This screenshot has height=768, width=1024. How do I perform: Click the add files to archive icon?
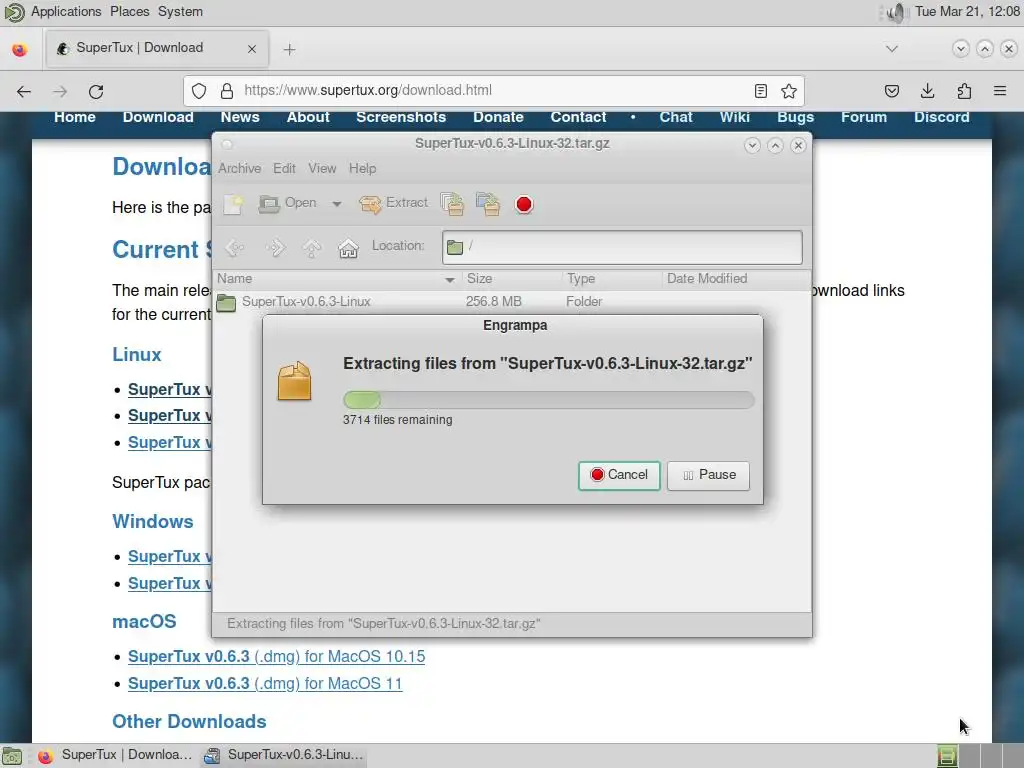(x=452, y=204)
